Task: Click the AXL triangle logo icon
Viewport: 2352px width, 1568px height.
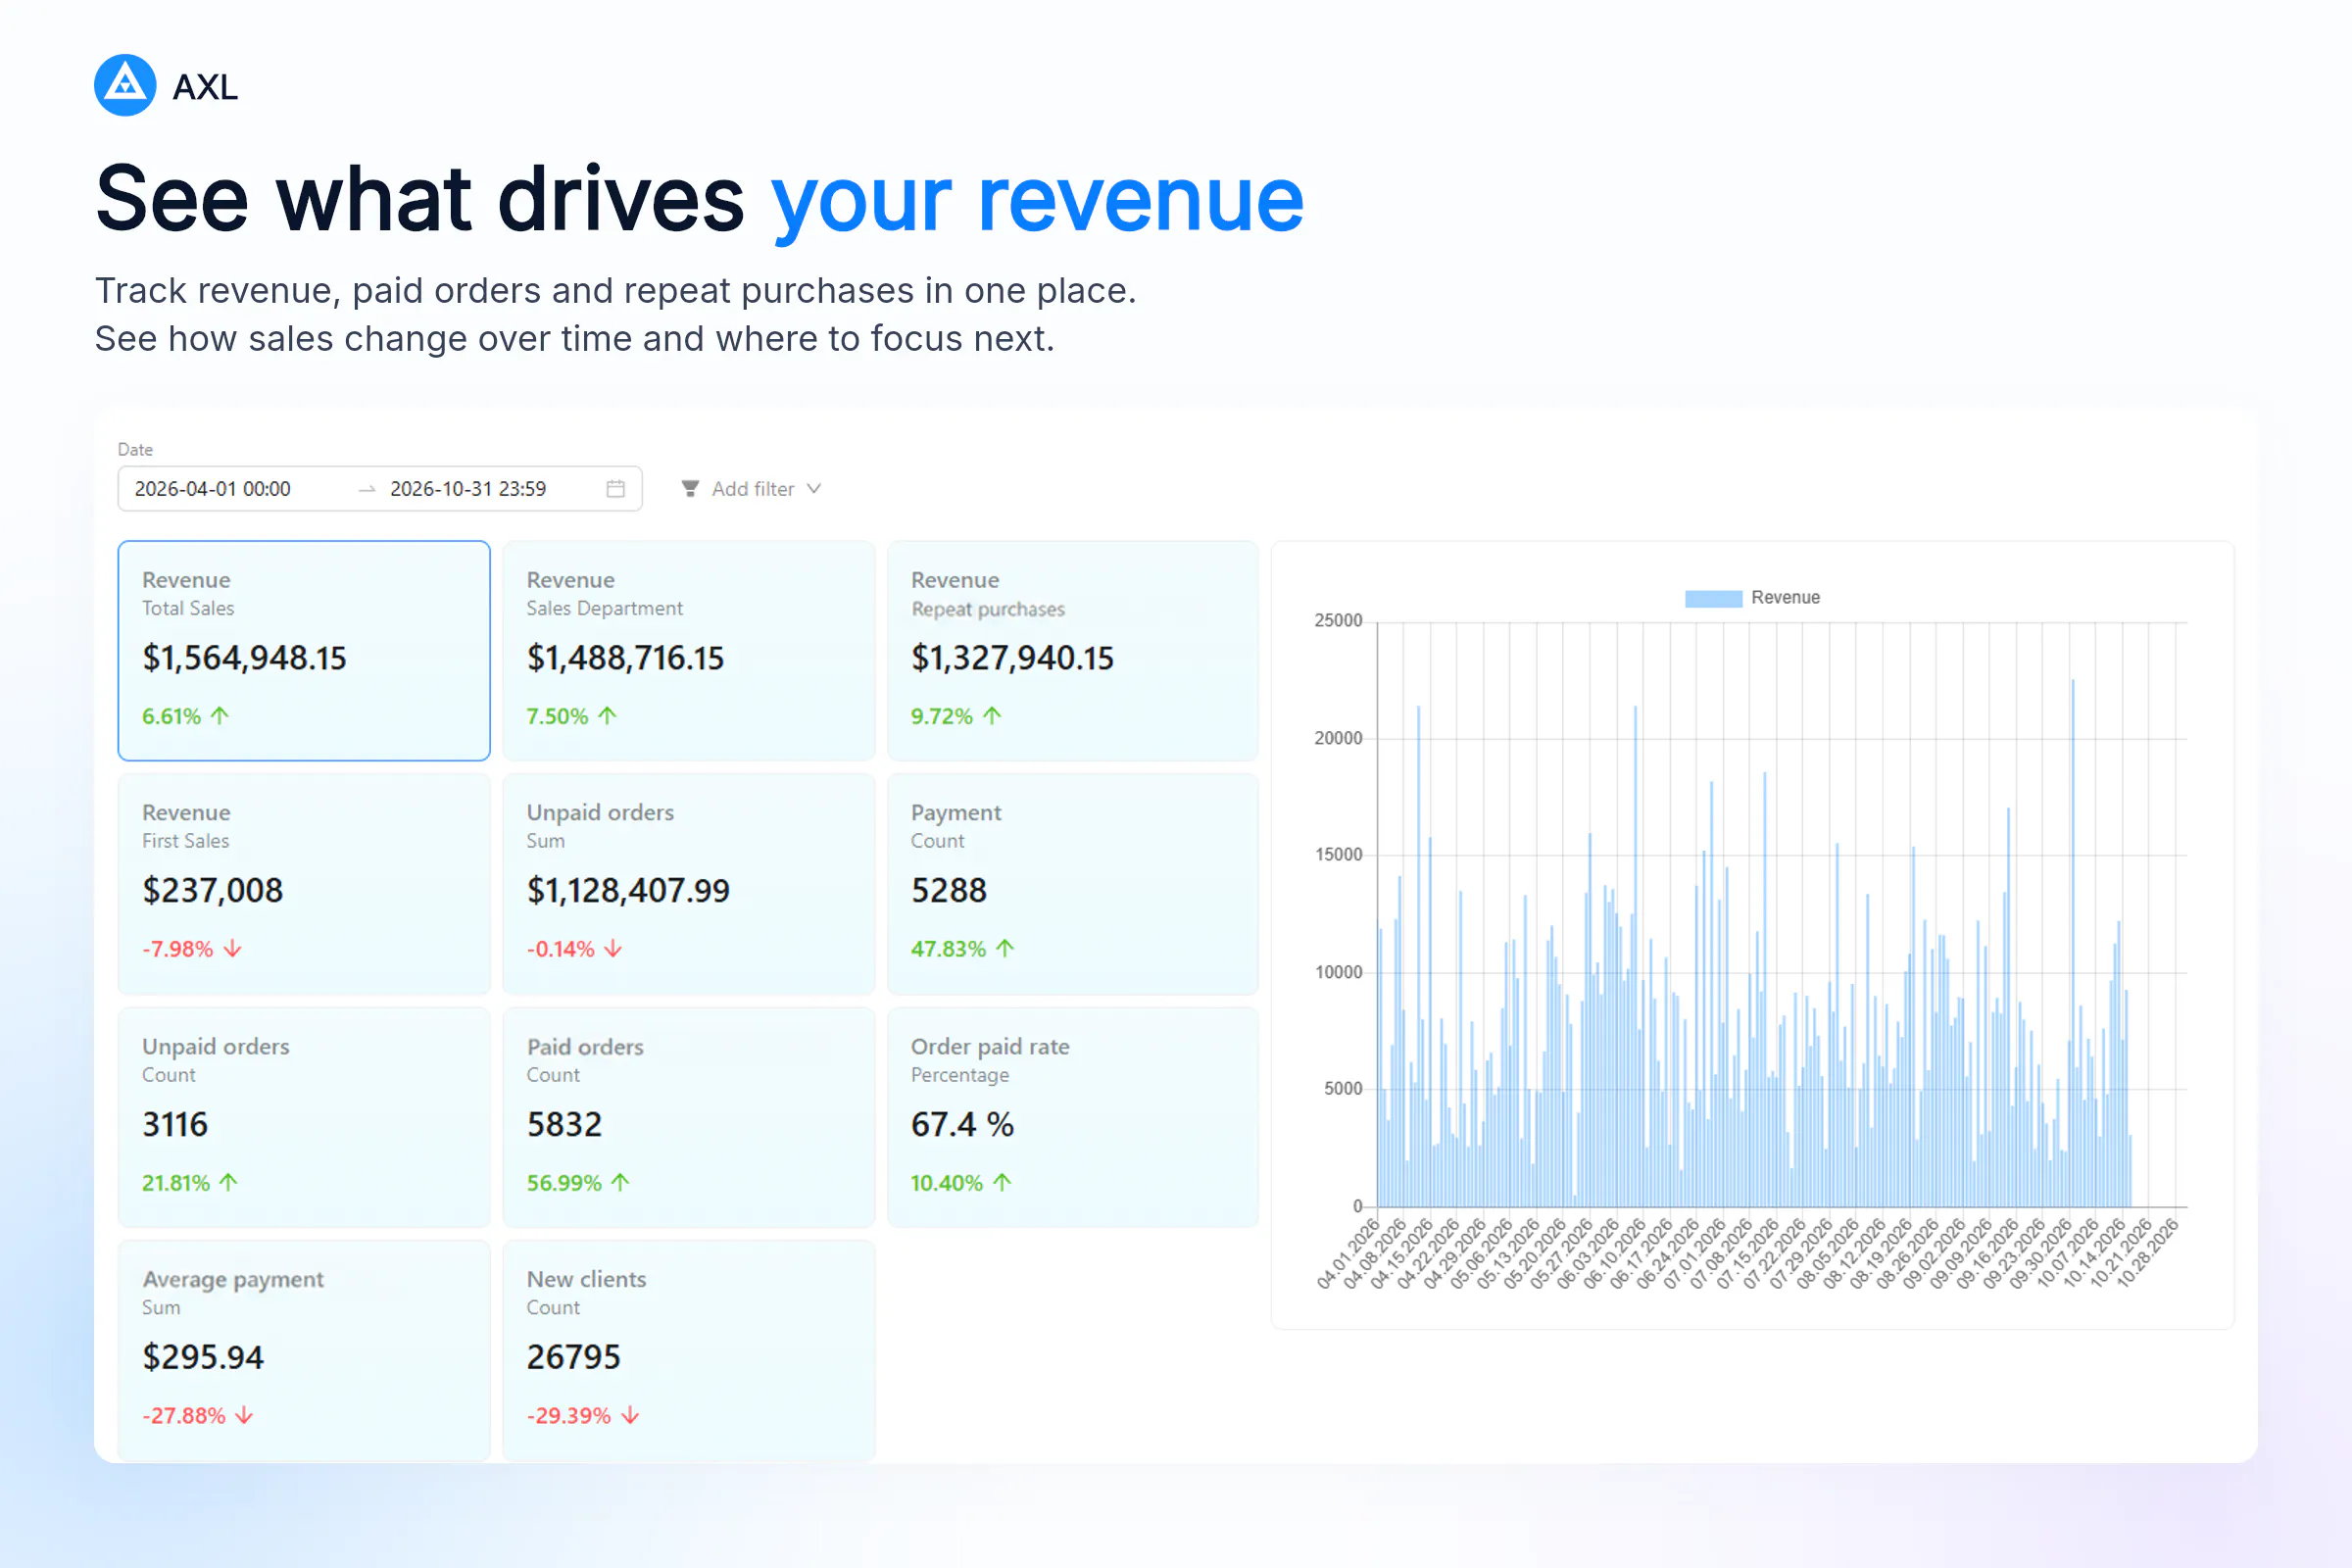Action: pyautogui.click(x=125, y=85)
